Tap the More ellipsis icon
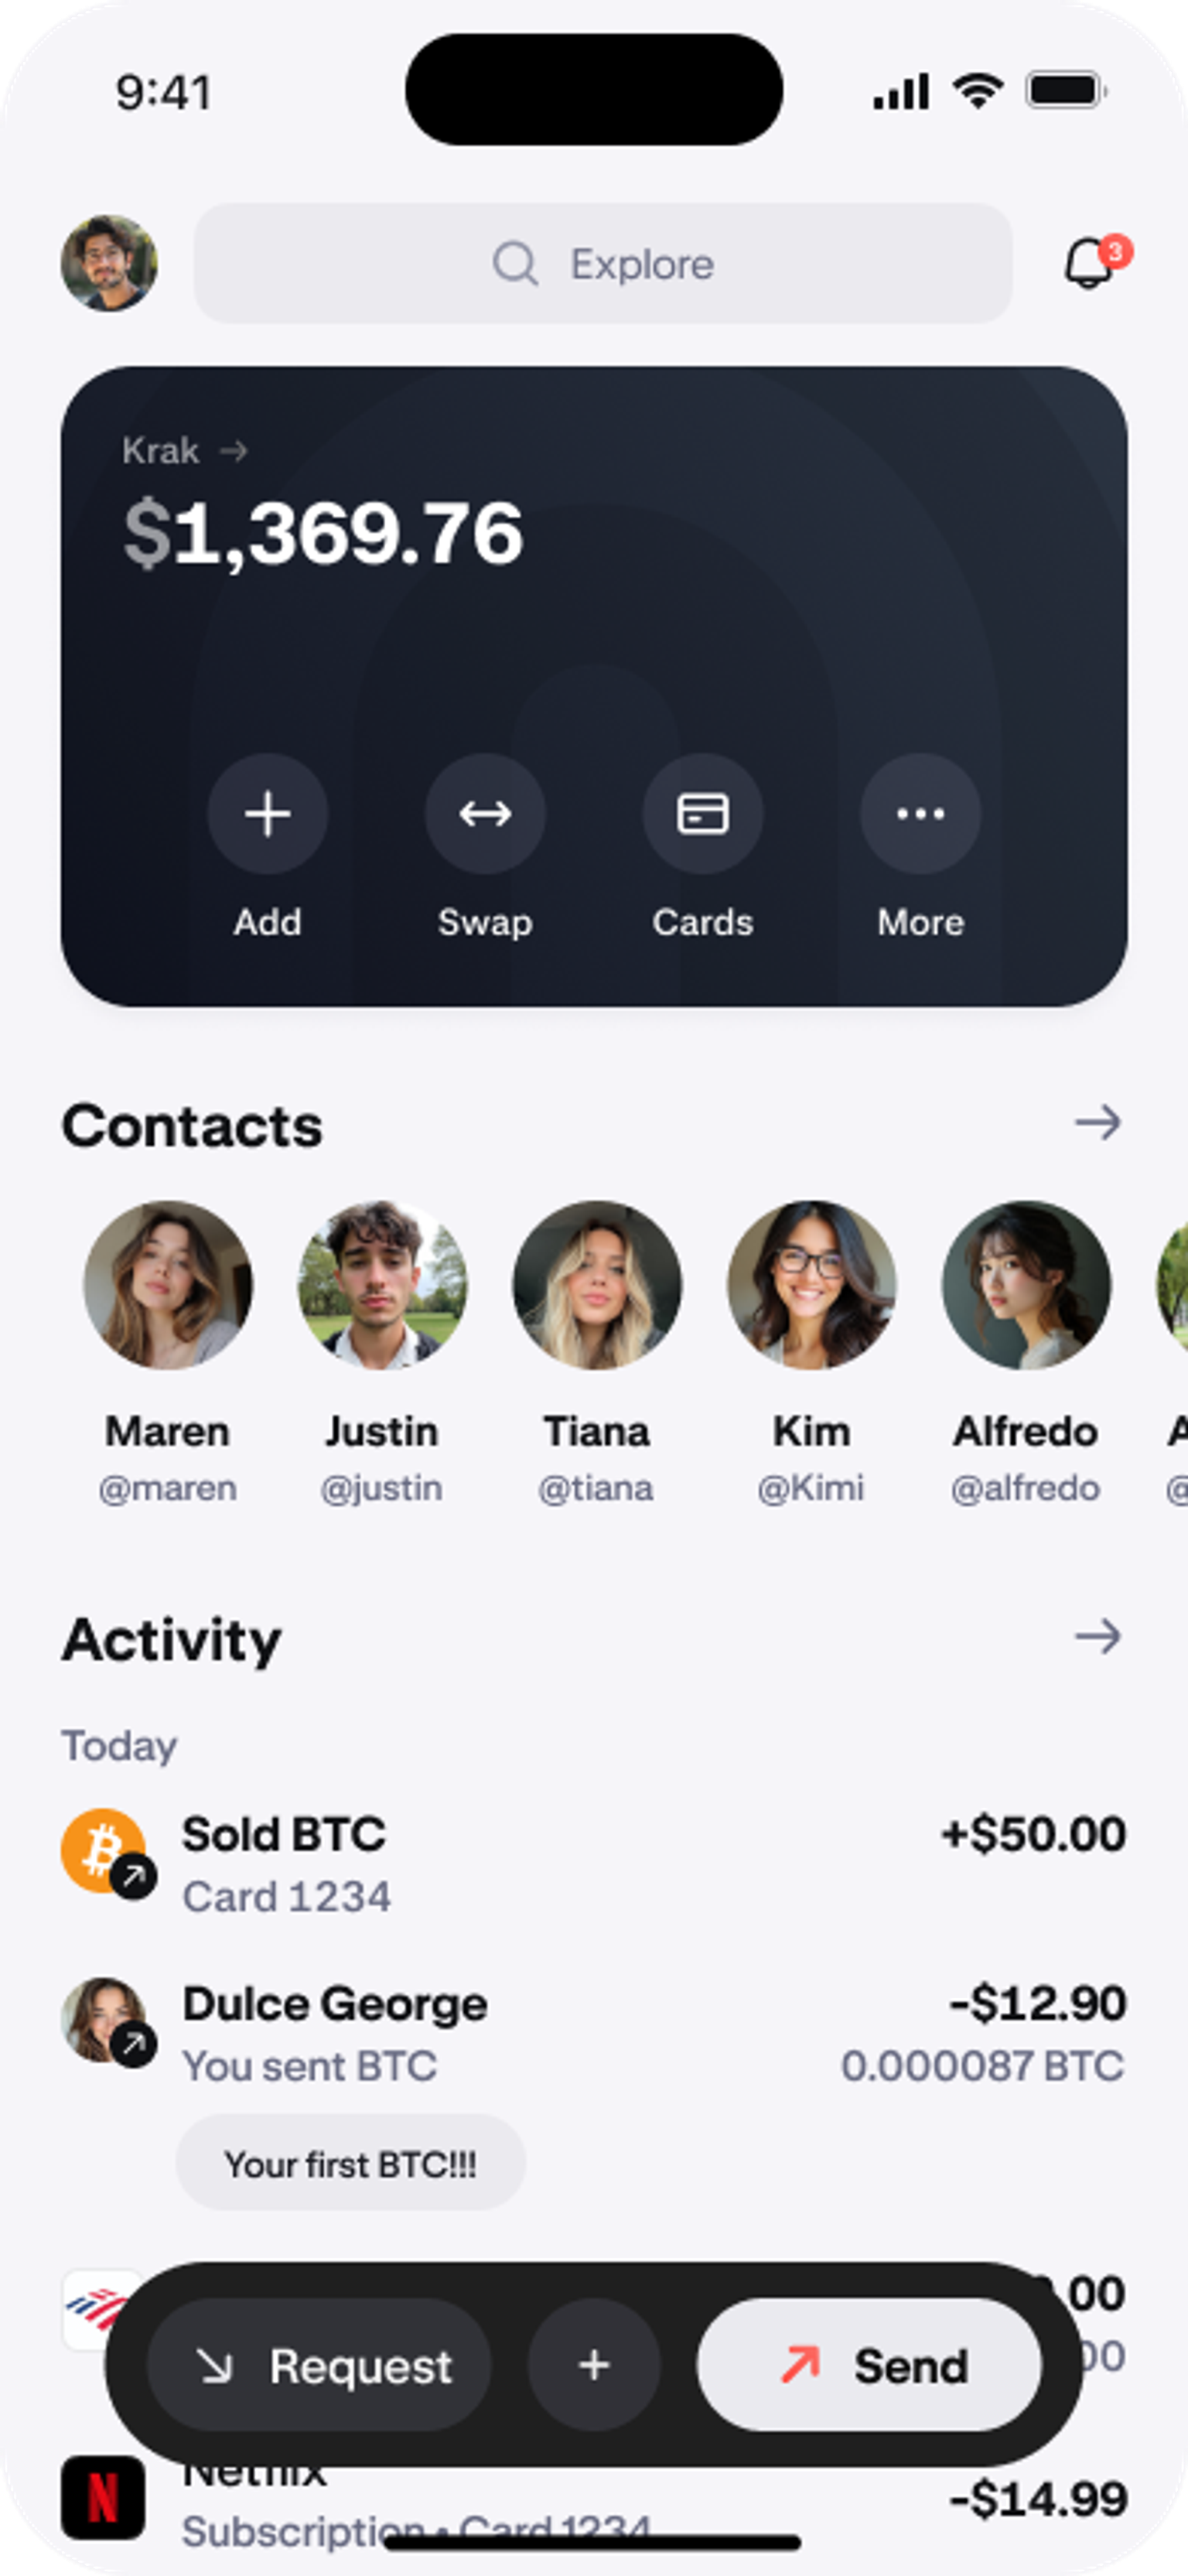 pyautogui.click(x=920, y=813)
